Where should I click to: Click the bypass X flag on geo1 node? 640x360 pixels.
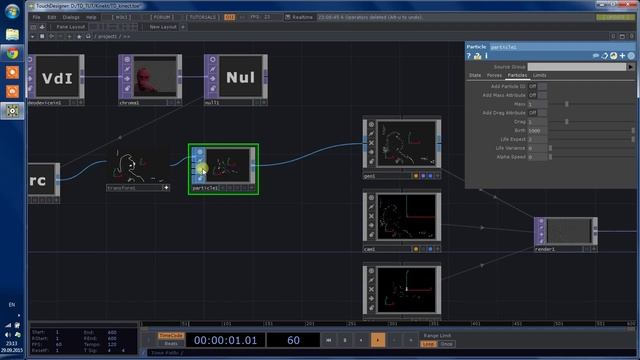[x=371, y=143]
